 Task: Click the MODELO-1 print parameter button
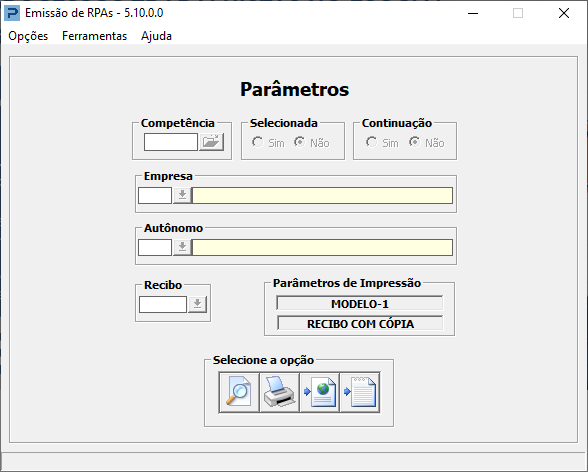pyautogui.click(x=360, y=304)
